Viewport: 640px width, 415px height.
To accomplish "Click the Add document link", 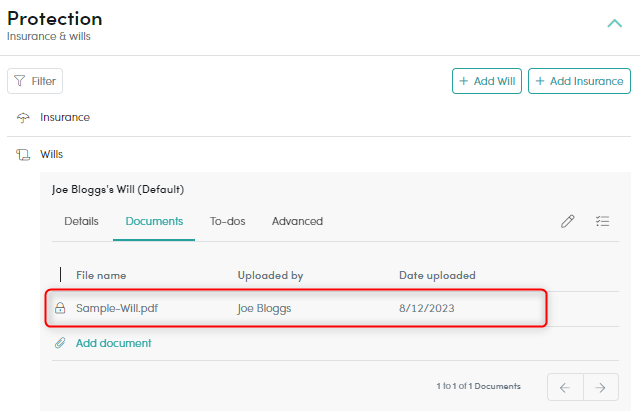I will point(113,343).
